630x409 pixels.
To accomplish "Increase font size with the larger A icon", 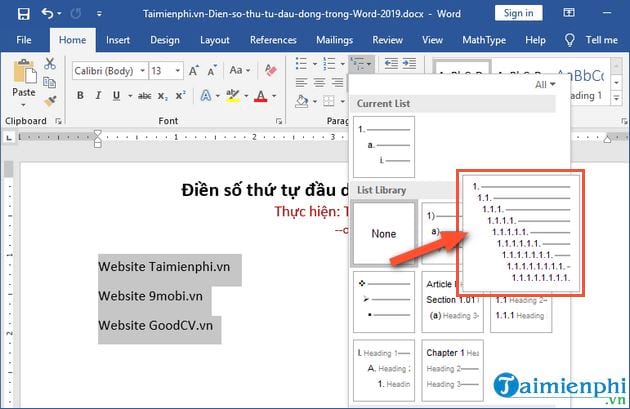I will 194,71.
